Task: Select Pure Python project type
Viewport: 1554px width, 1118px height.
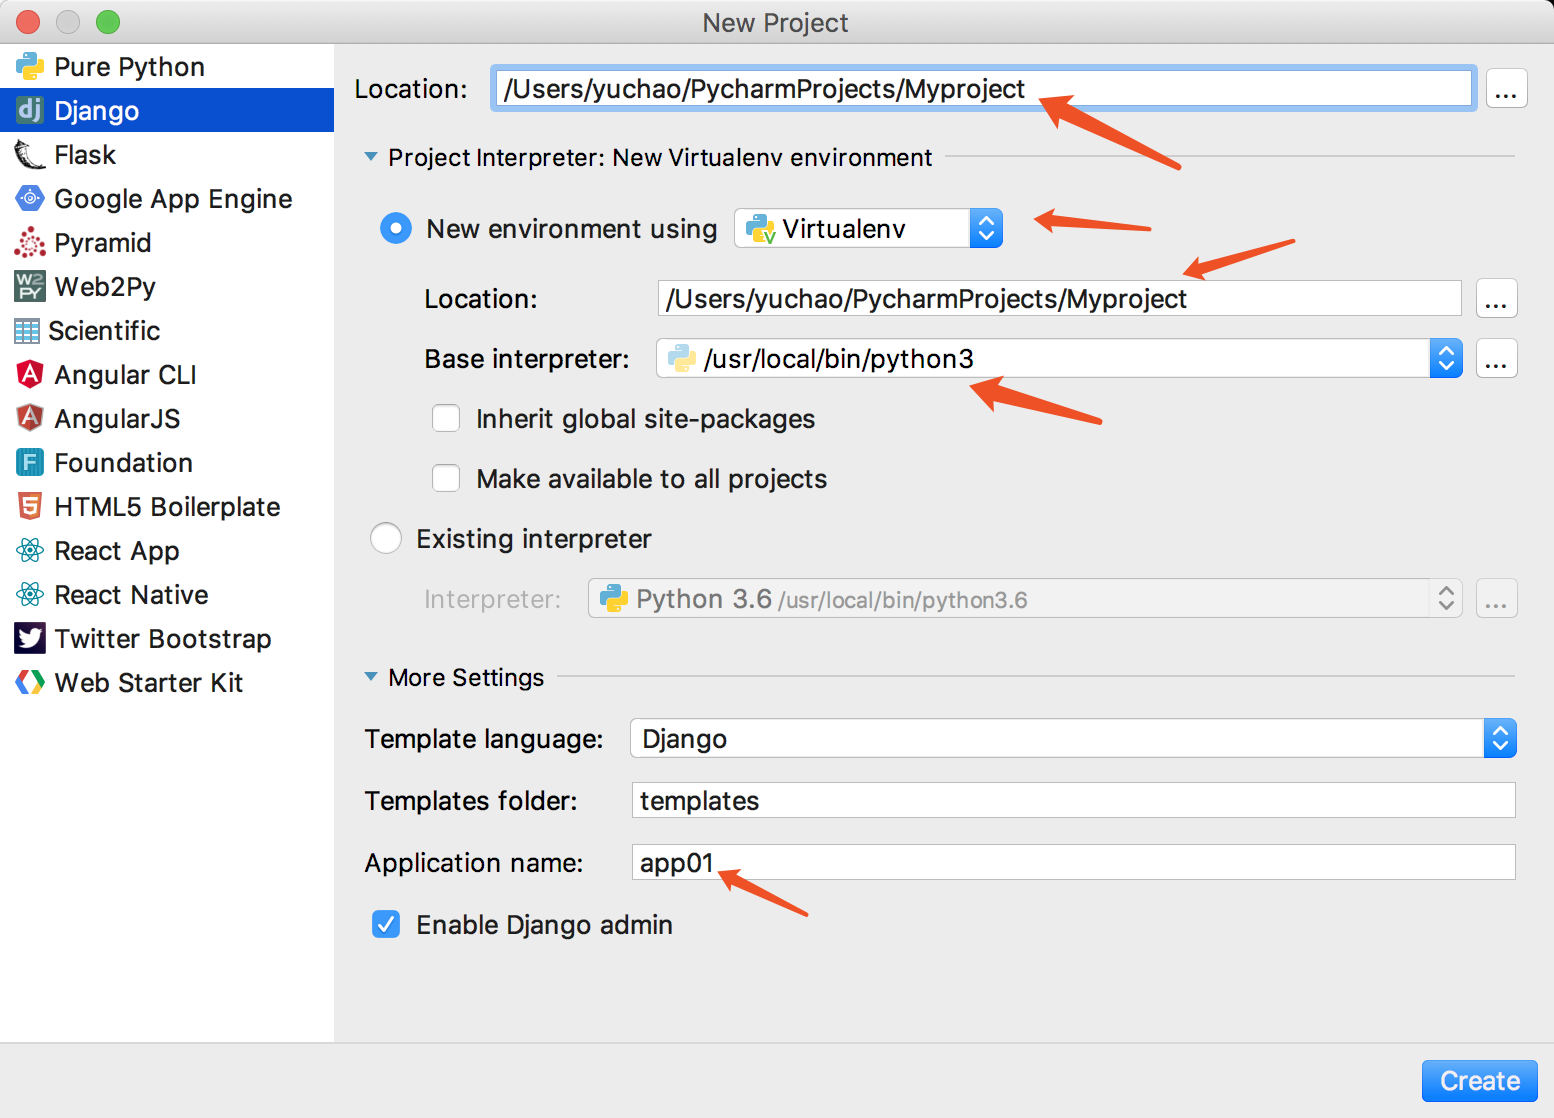Action: pos(129,67)
